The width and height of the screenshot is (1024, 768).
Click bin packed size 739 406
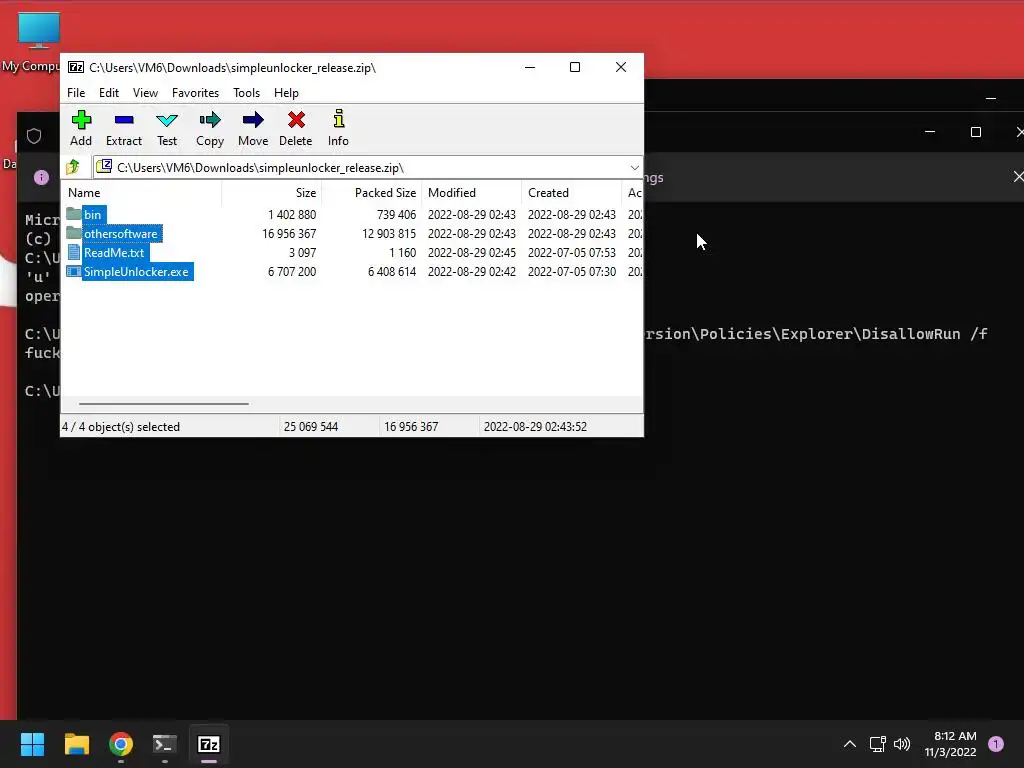click(x=396, y=215)
